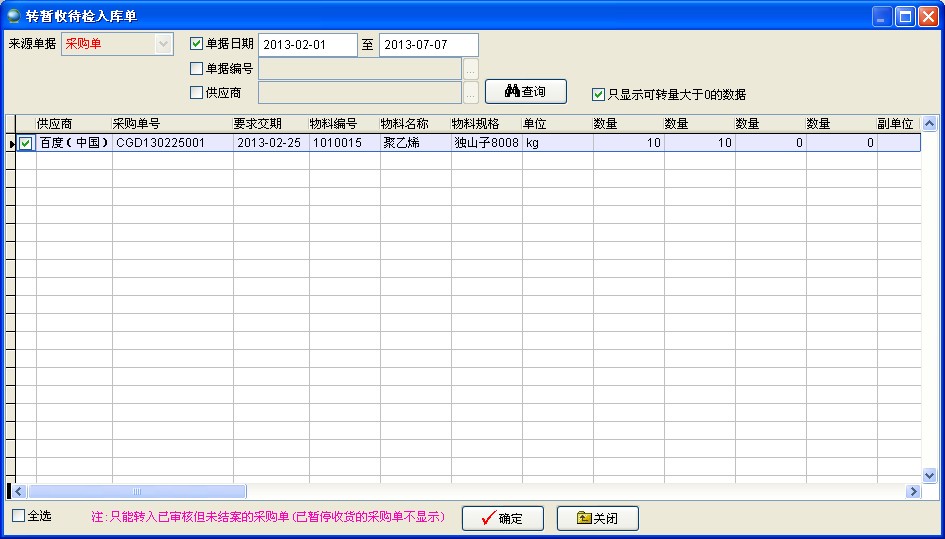The height and width of the screenshot is (539, 945).
Task: Click the app icon in title bar
Action: 15,16
